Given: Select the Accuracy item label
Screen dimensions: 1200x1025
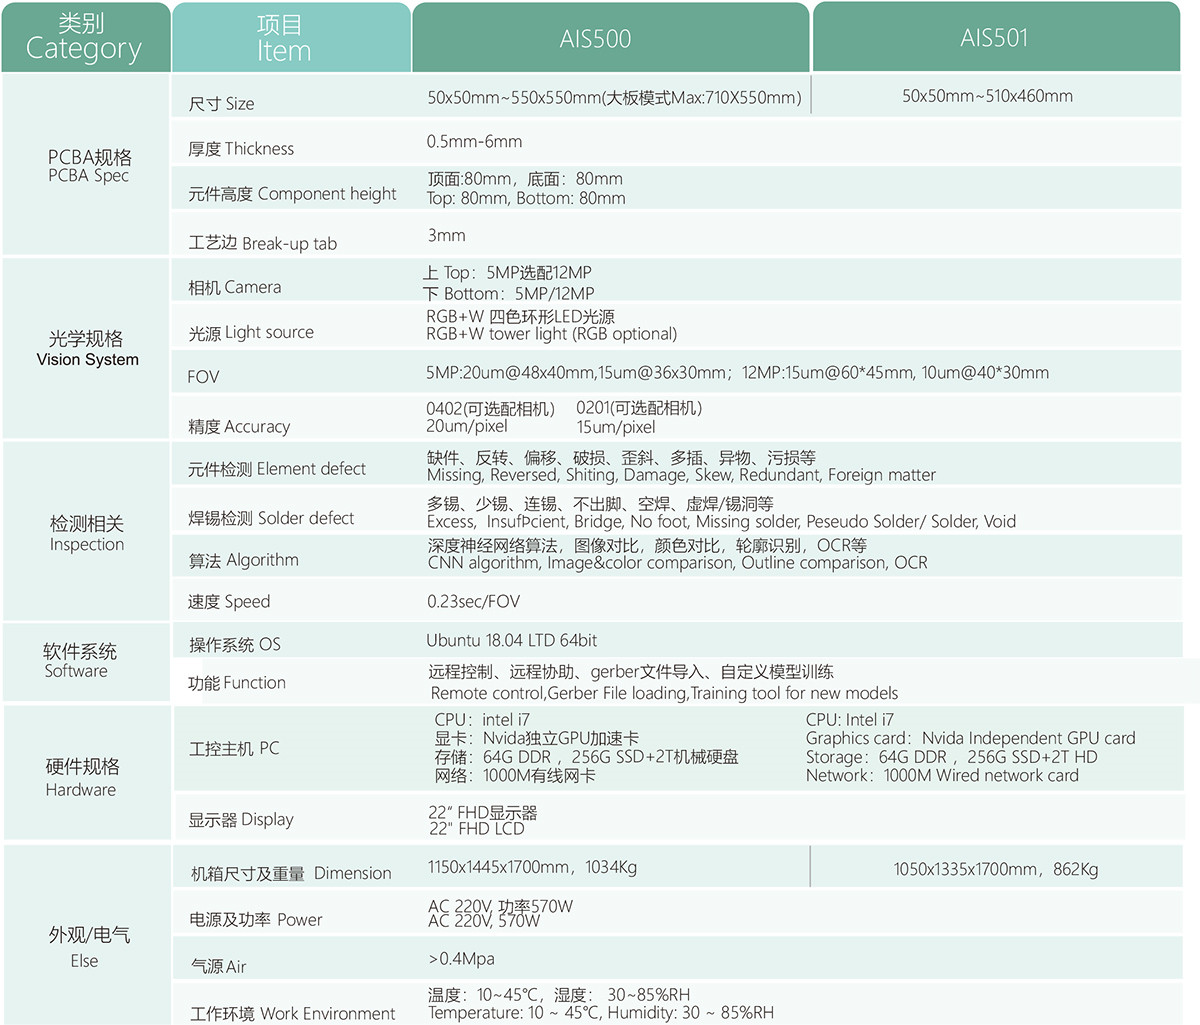Looking at the screenshot, I should click(x=239, y=426).
